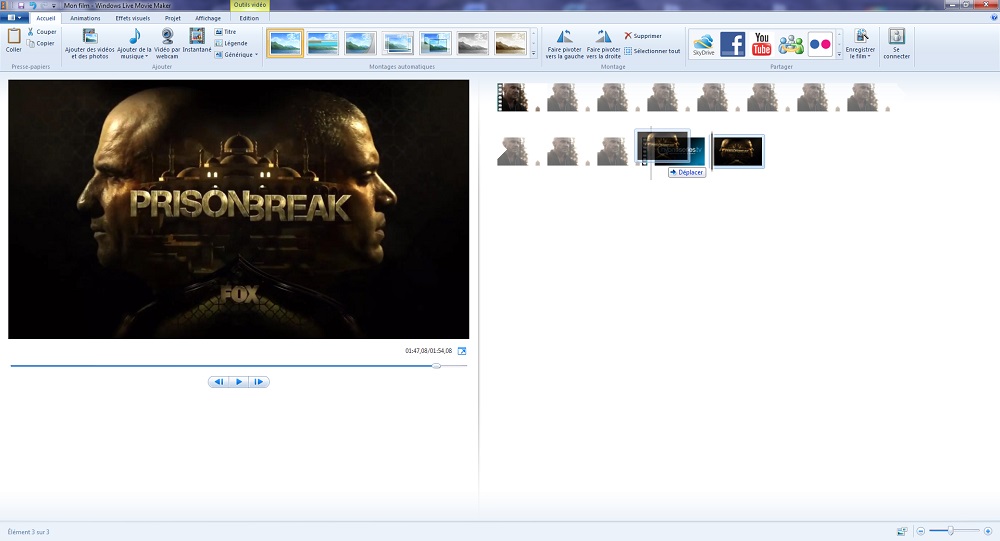
Task: Open the Animations tab
Action: pyautogui.click(x=85, y=18)
